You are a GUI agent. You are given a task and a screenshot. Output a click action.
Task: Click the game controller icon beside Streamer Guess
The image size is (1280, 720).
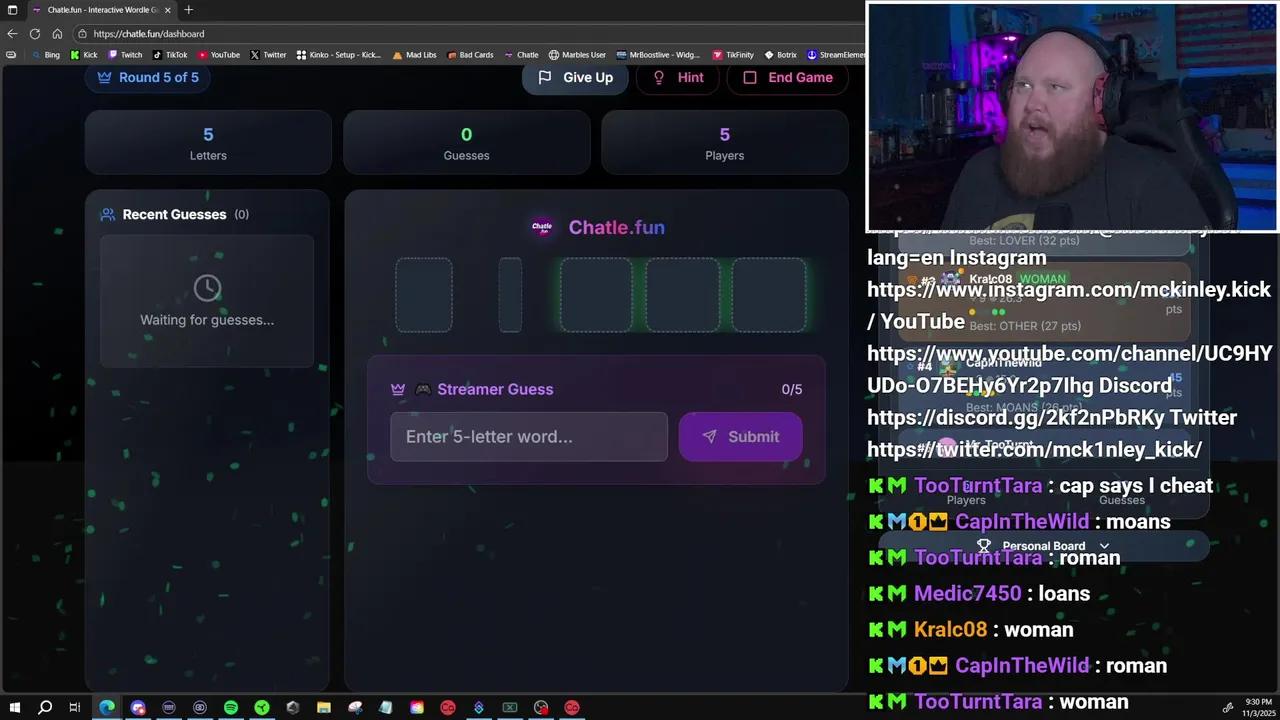422,389
